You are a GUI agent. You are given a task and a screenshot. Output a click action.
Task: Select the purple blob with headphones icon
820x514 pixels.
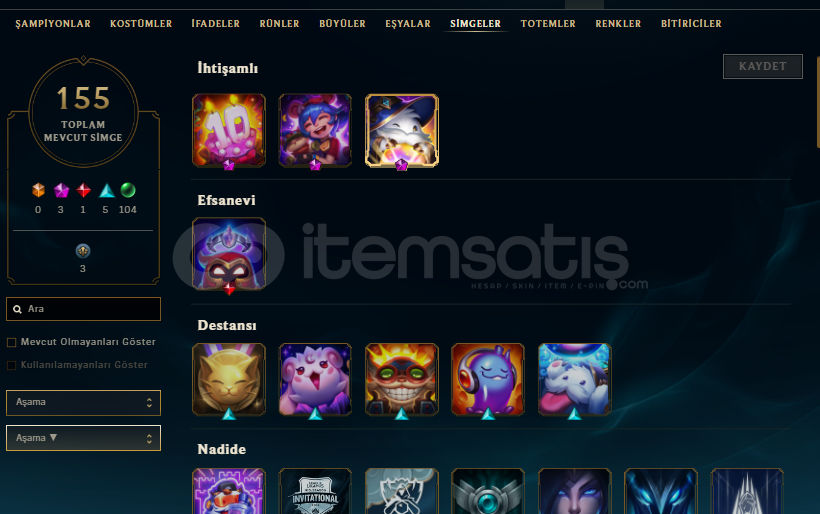click(x=488, y=379)
